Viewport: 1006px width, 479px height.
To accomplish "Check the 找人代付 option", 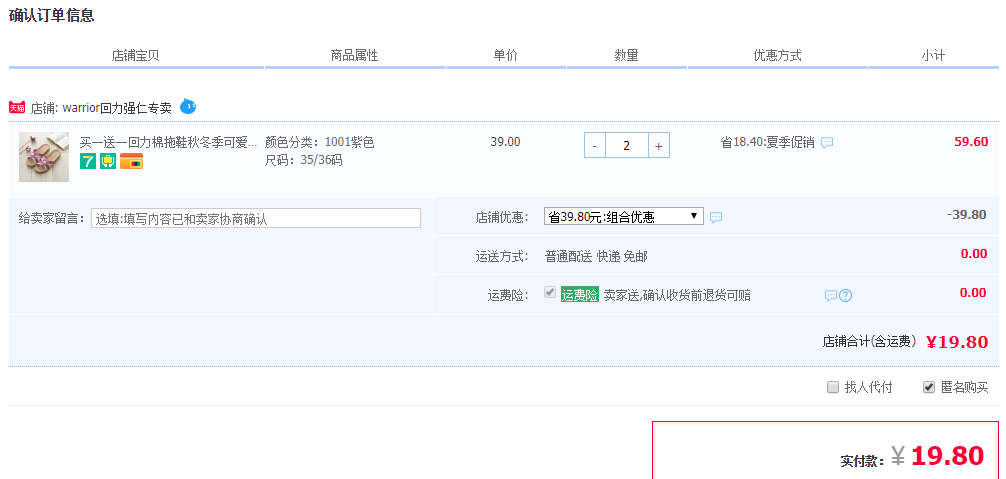I will [833, 387].
